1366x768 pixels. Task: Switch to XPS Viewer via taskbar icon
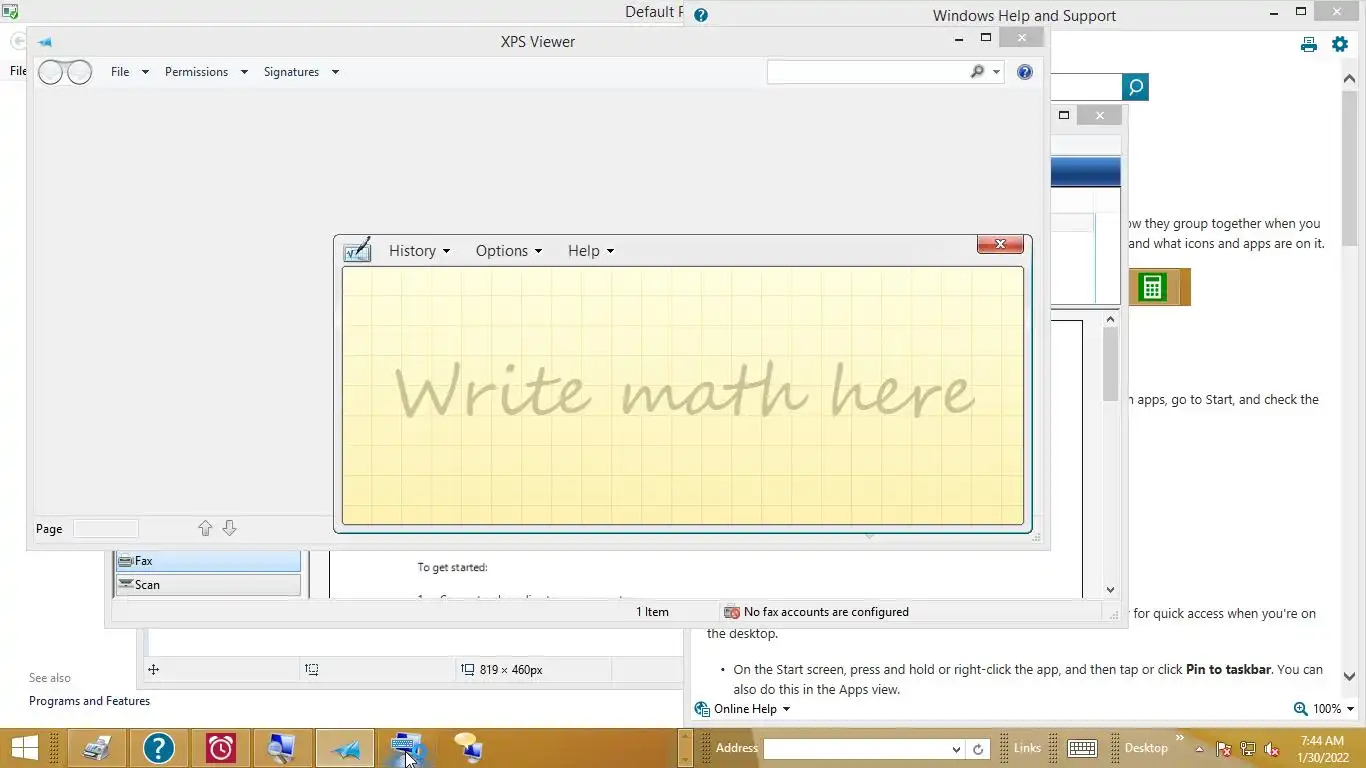point(345,748)
